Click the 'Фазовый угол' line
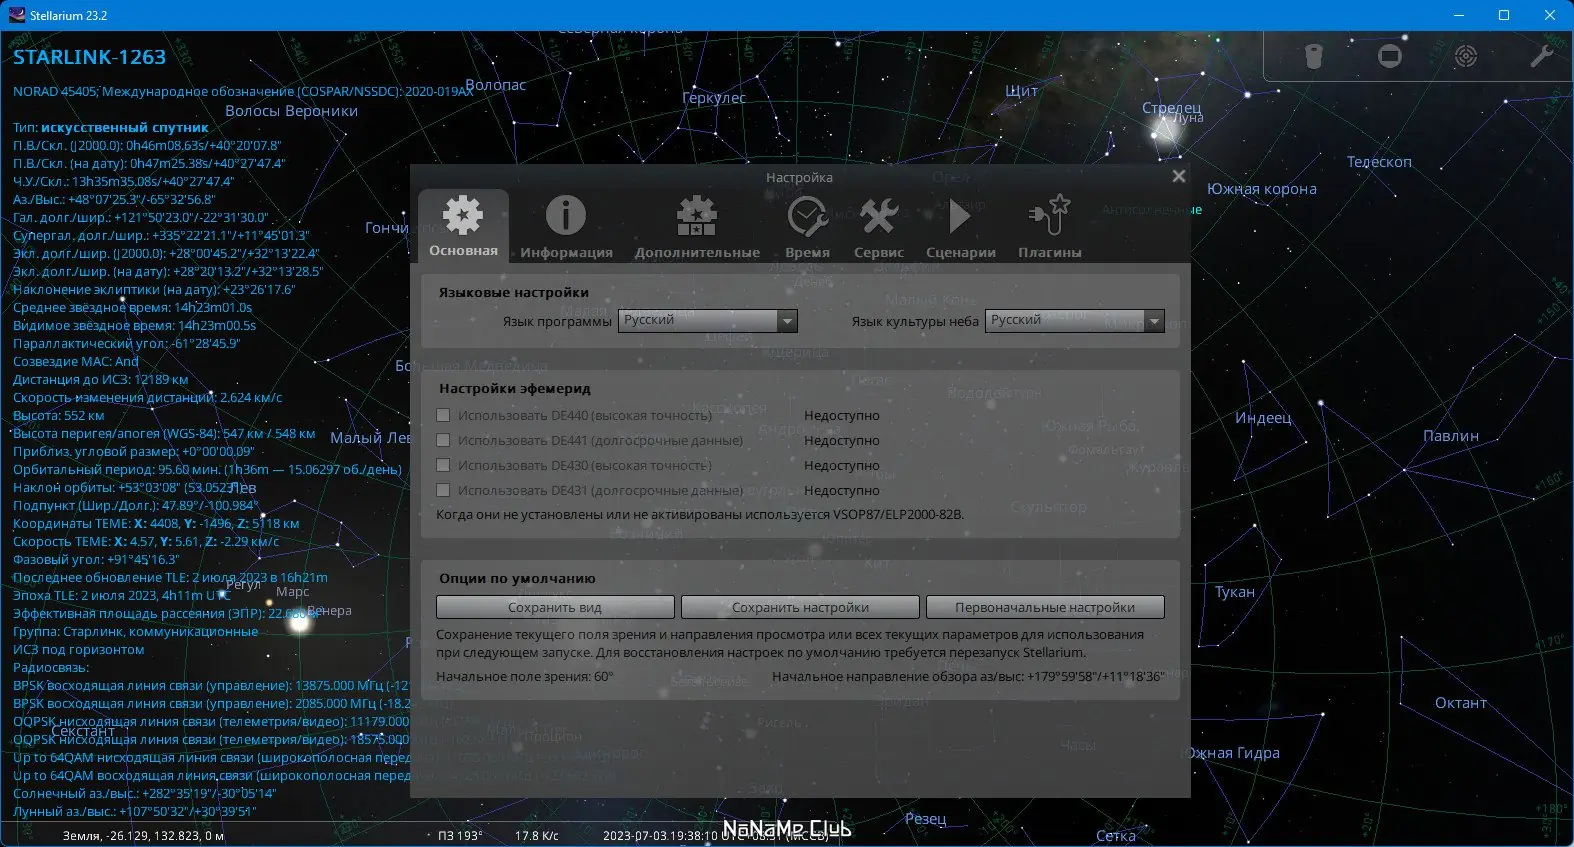This screenshot has width=1574, height=847. [96, 559]
